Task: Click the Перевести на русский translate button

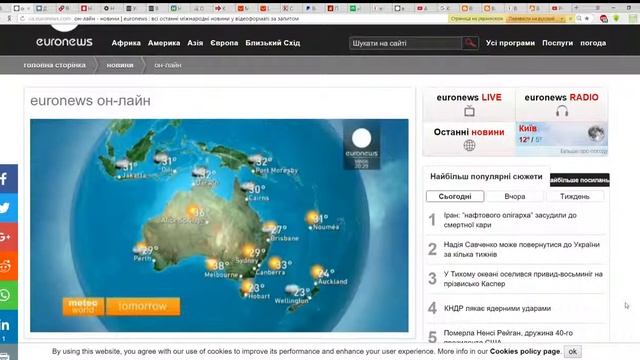Action: pos(532,19)
